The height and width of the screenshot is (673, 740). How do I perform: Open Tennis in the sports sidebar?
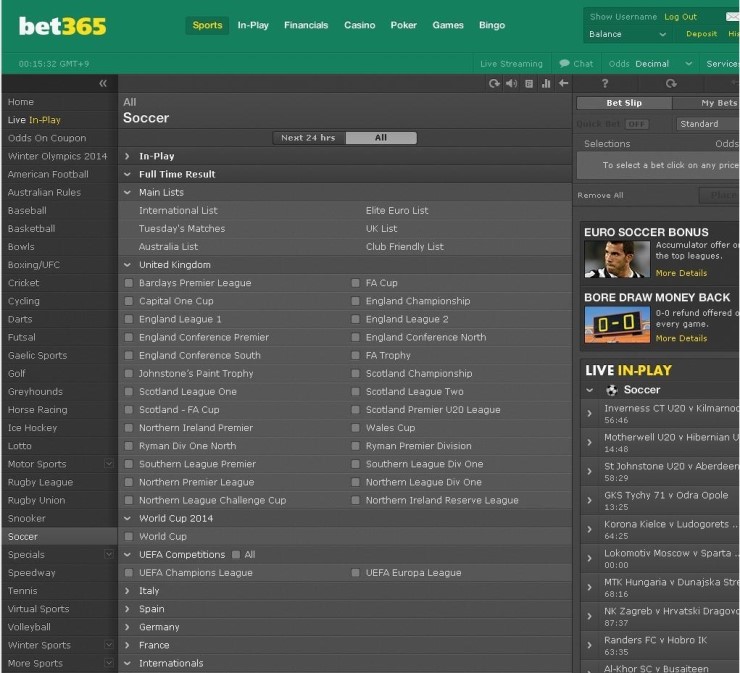click(23, 590)
